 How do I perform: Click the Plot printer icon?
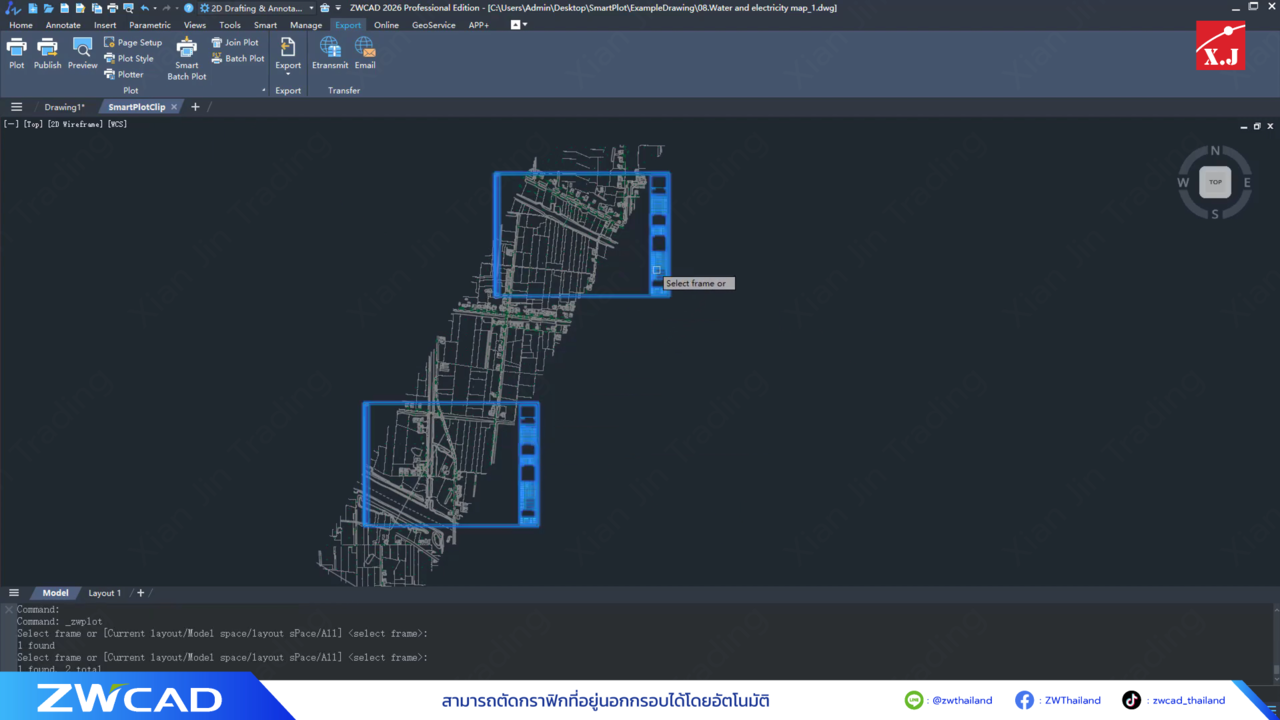click(16, 53)
